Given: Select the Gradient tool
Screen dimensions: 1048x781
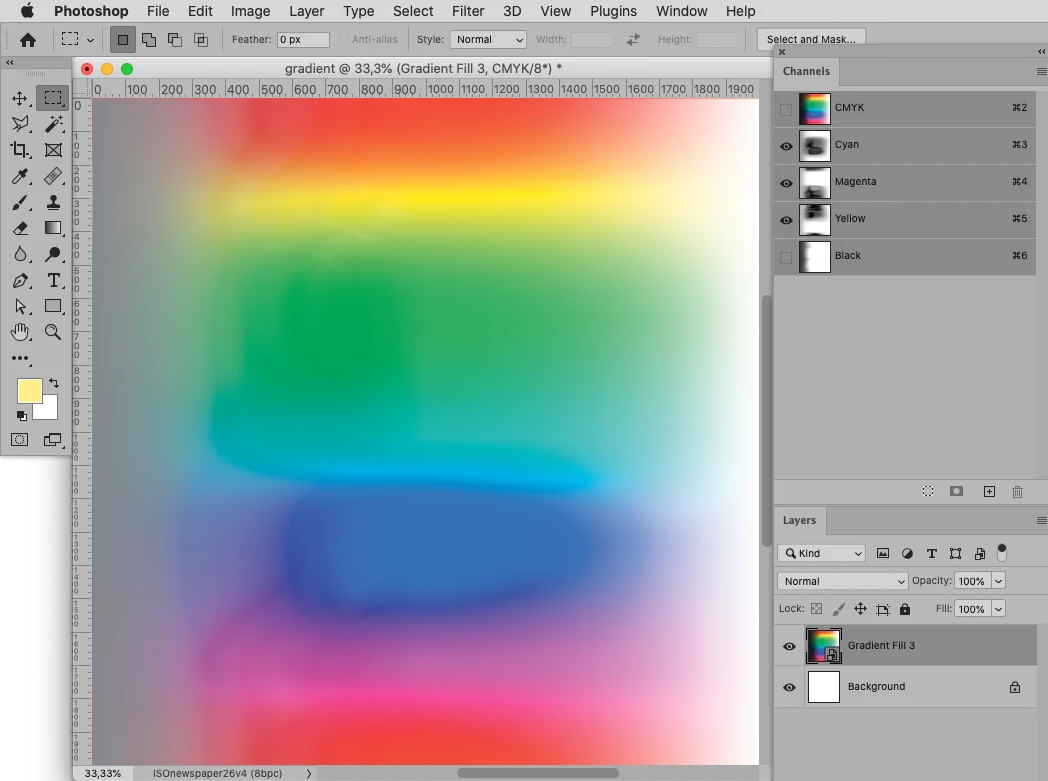Looking at the screenshot, I should coord(53,228).
